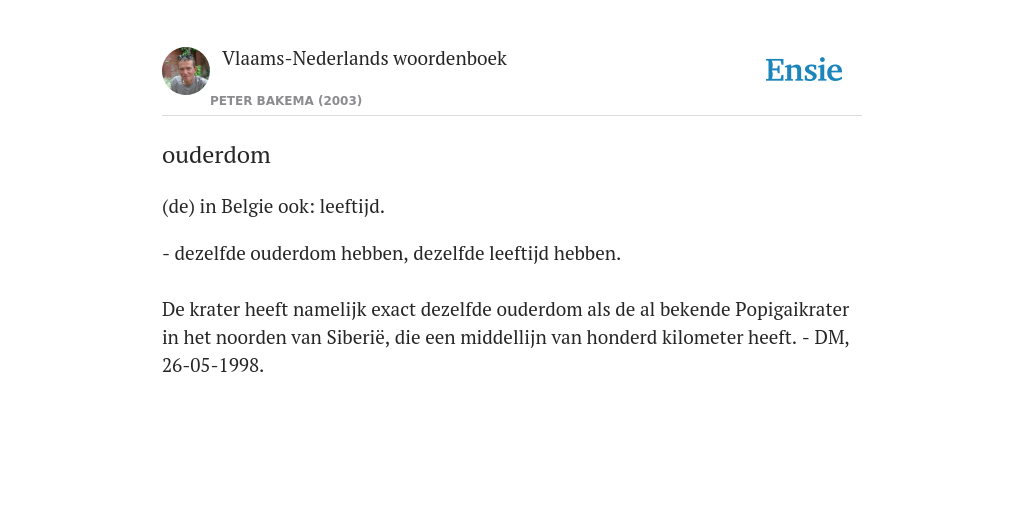Click the words dezelfde leeftijd hebben
The width and height of the screenshot is (1024, 512).
pos(515,253)
